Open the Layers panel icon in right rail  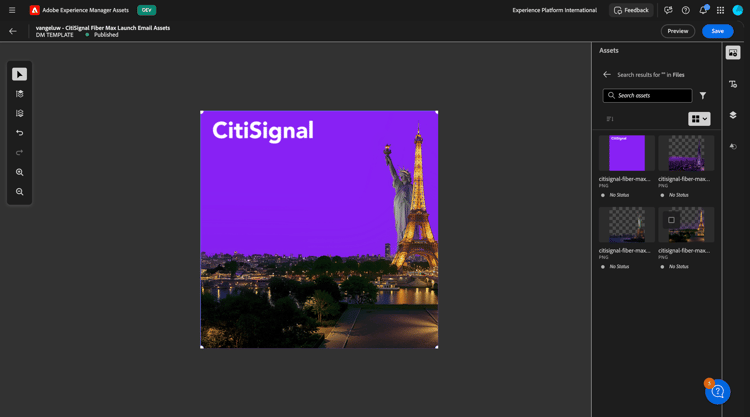click(x=733, y=115)
